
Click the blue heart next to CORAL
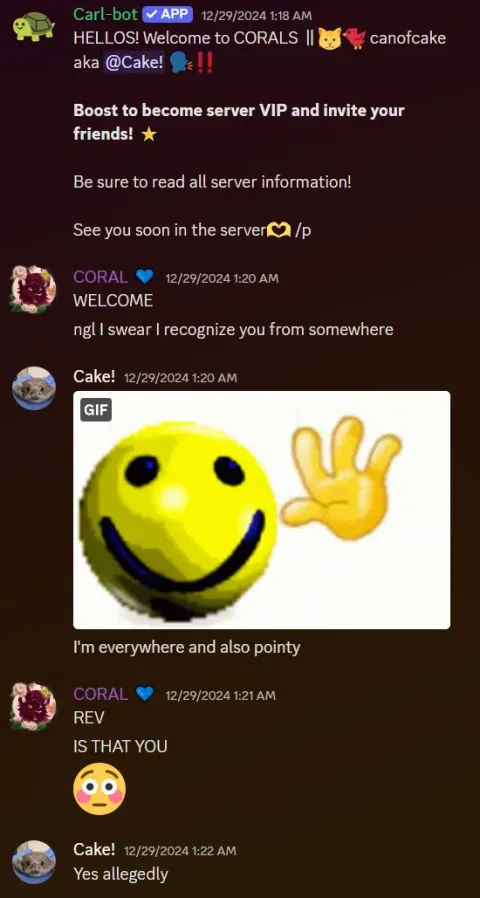[x=145, y=277]
